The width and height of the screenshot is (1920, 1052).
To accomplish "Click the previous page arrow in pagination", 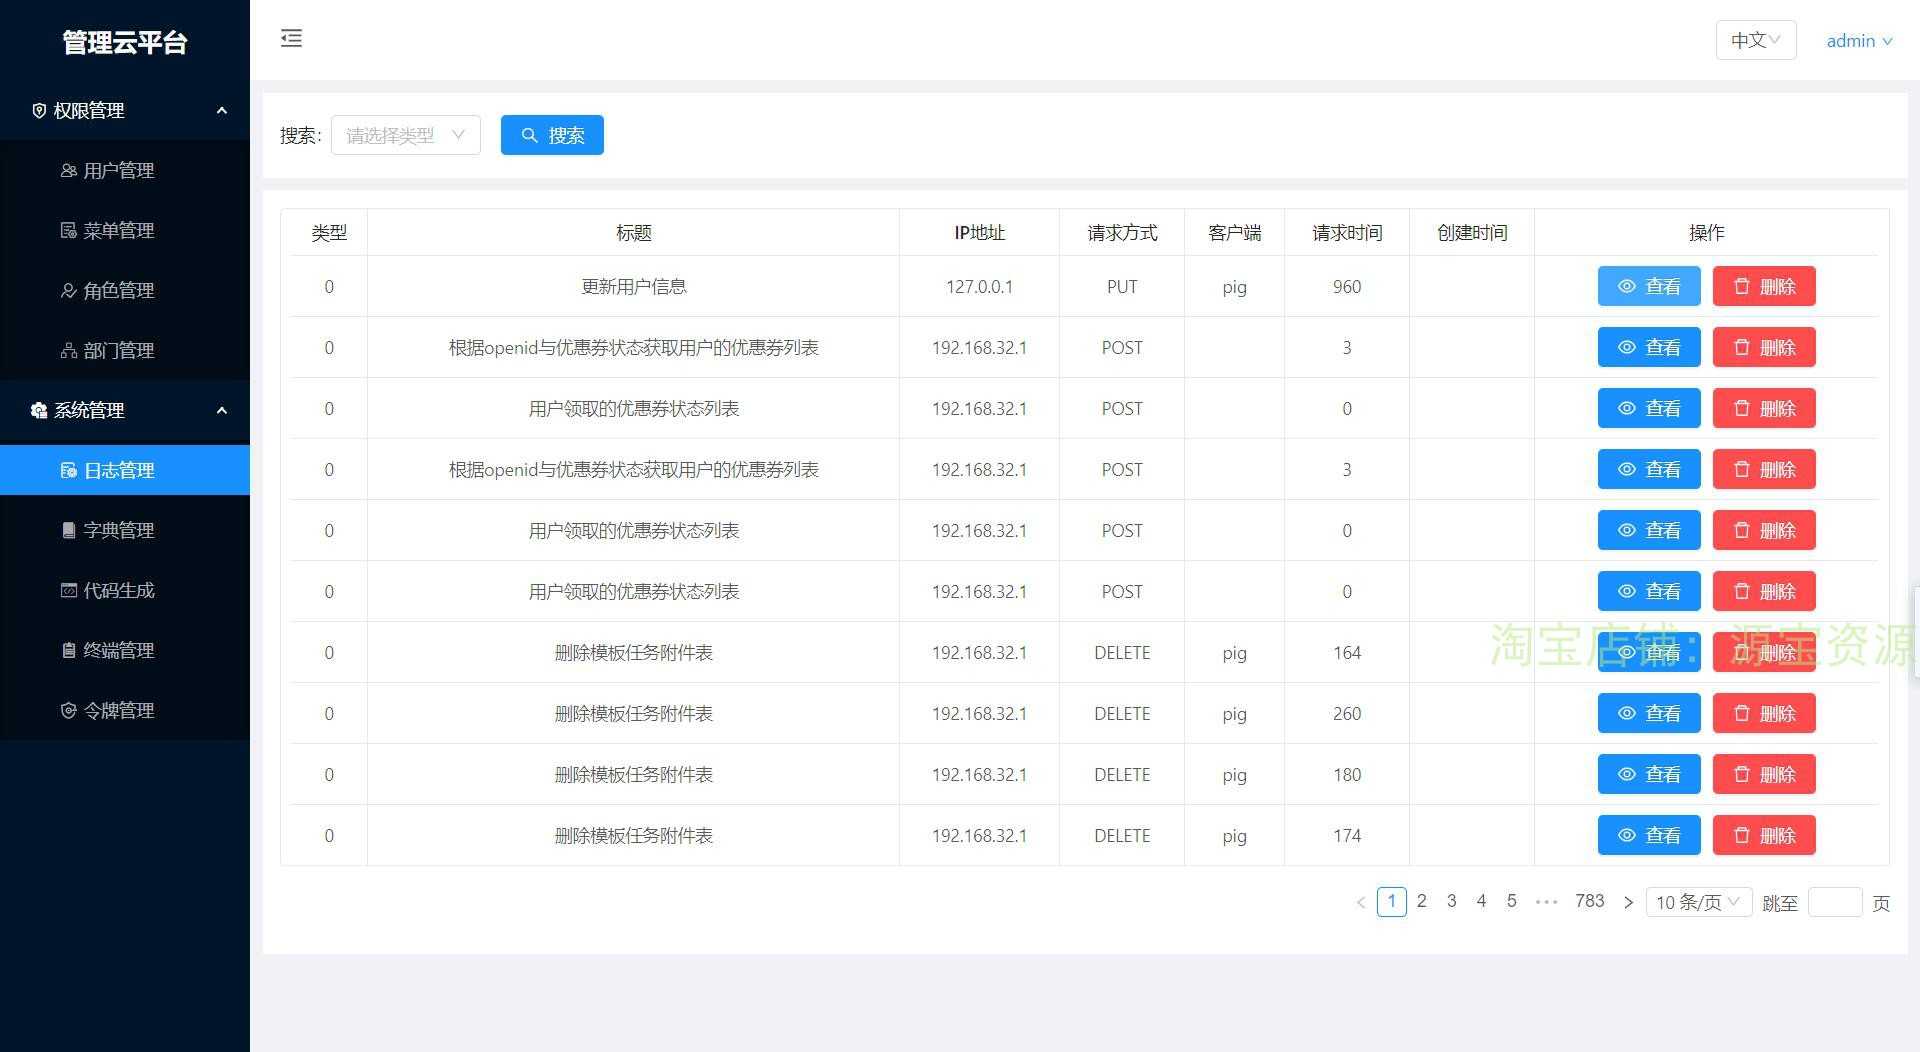I will point(1360,902).
